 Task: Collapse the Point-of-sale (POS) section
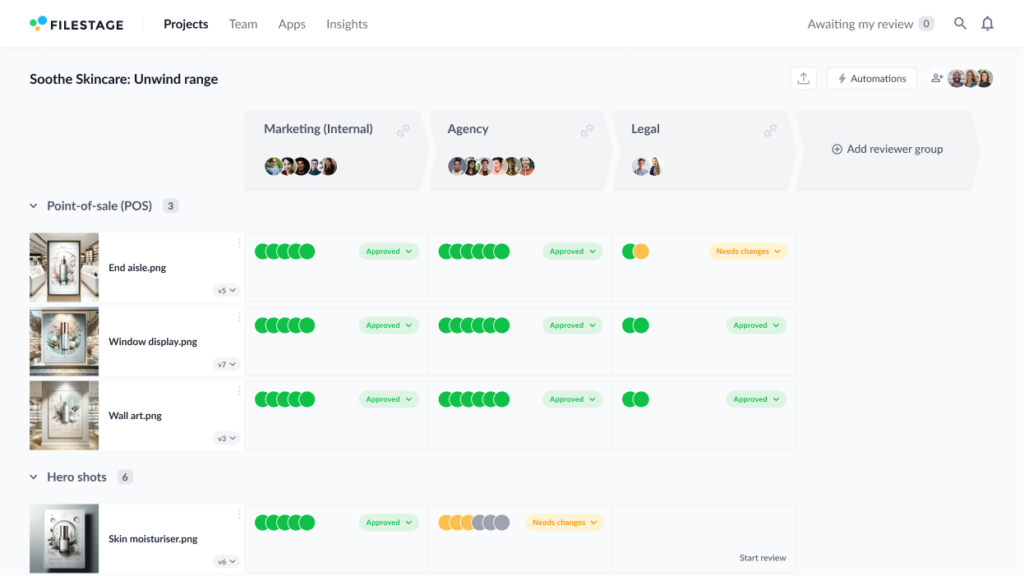pyautogui.click(x=34, y=206)
